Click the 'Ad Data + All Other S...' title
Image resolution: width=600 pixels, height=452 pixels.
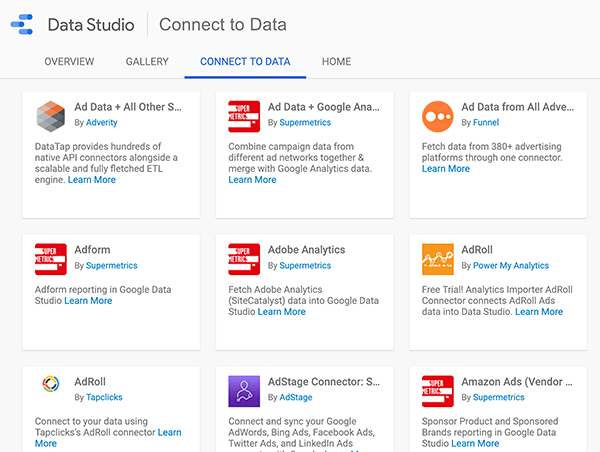pos(128,107)
